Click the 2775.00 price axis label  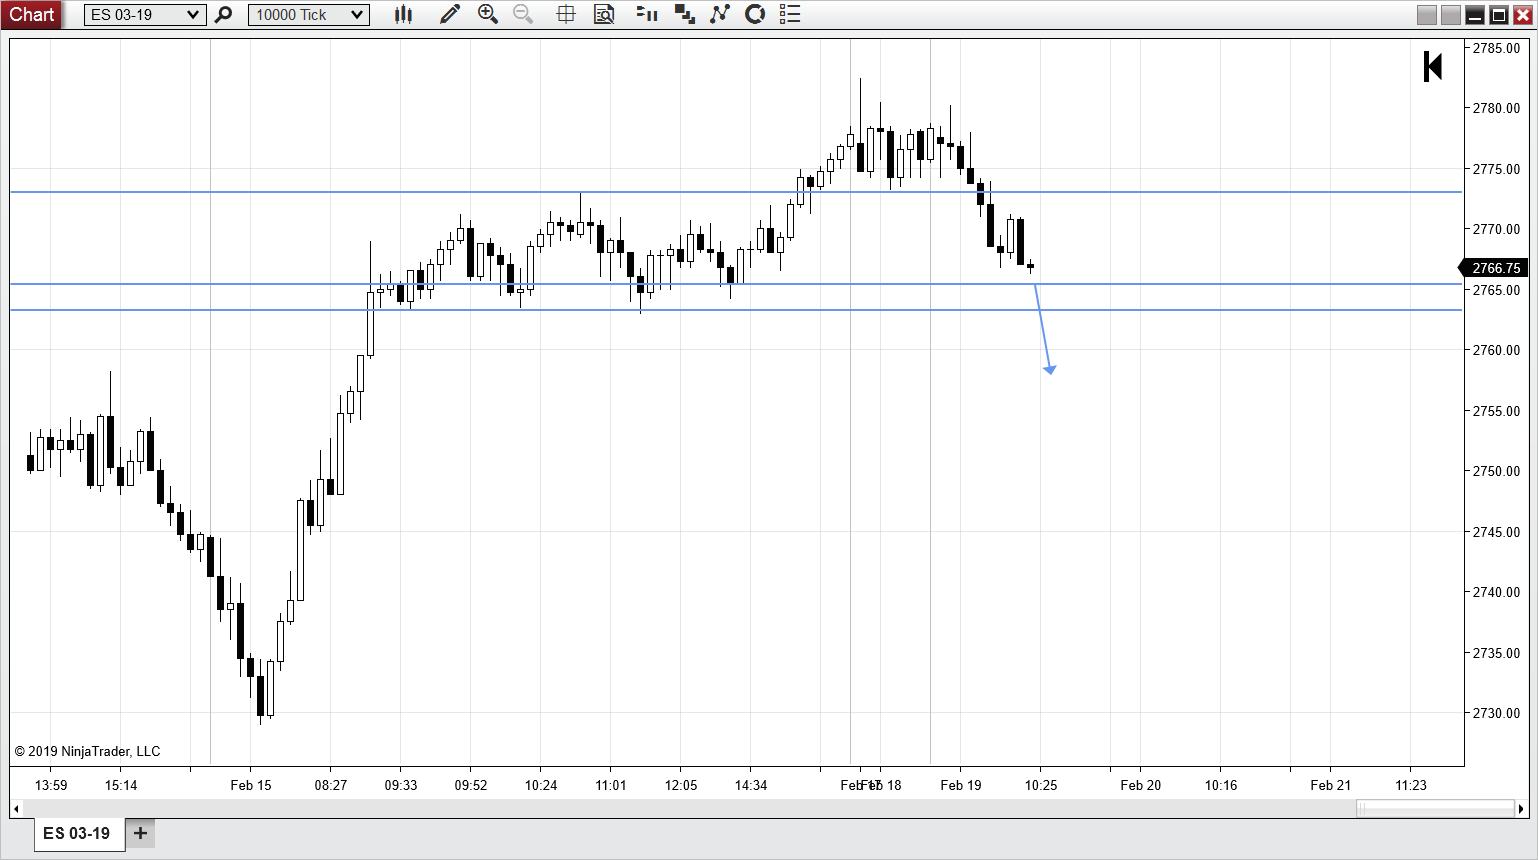click(x=1496, y=169)
